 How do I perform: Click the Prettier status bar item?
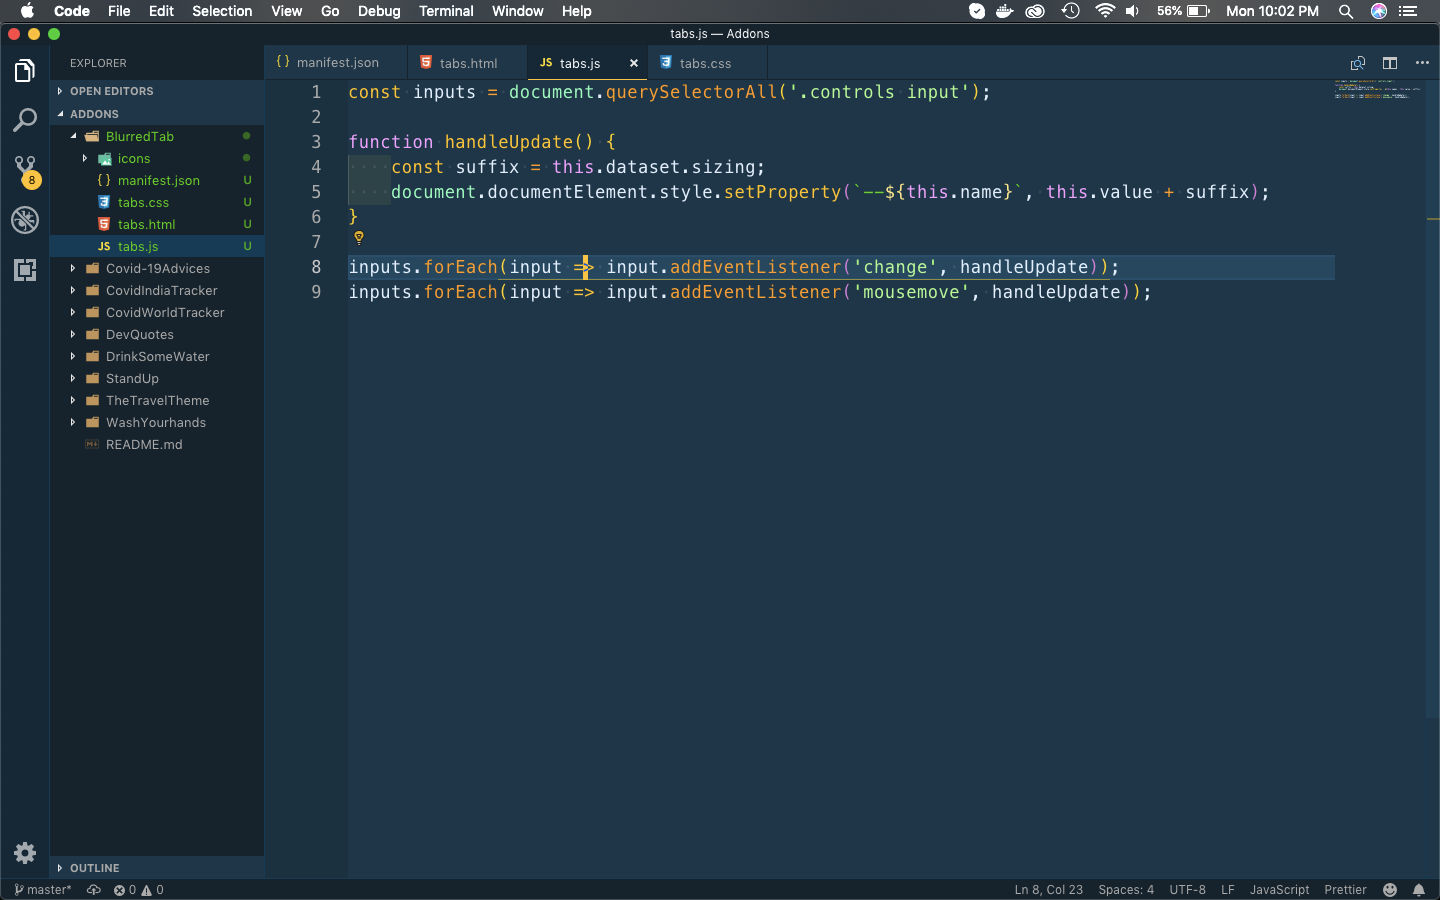click(1345, 890)
